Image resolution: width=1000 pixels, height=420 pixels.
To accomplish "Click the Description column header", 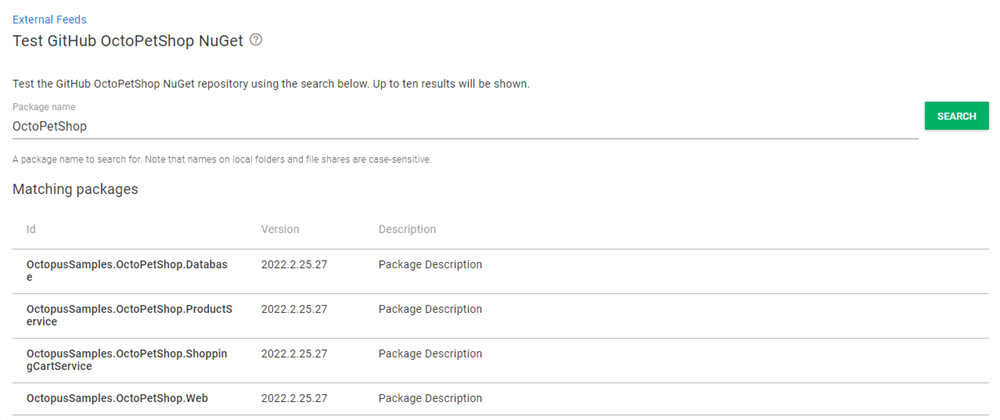I will [407, 229].
